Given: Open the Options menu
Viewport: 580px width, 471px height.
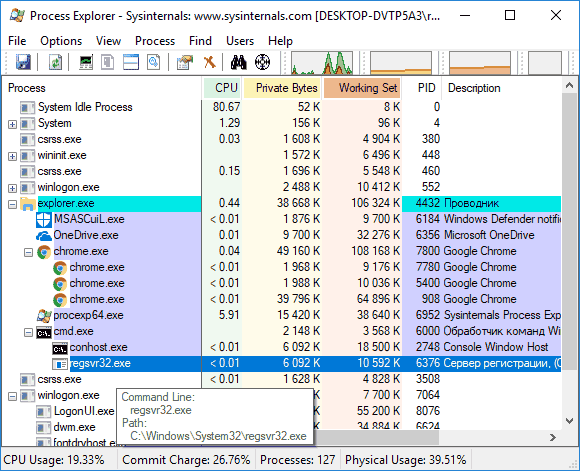Looking at the screenshot, I should point(61,41).
